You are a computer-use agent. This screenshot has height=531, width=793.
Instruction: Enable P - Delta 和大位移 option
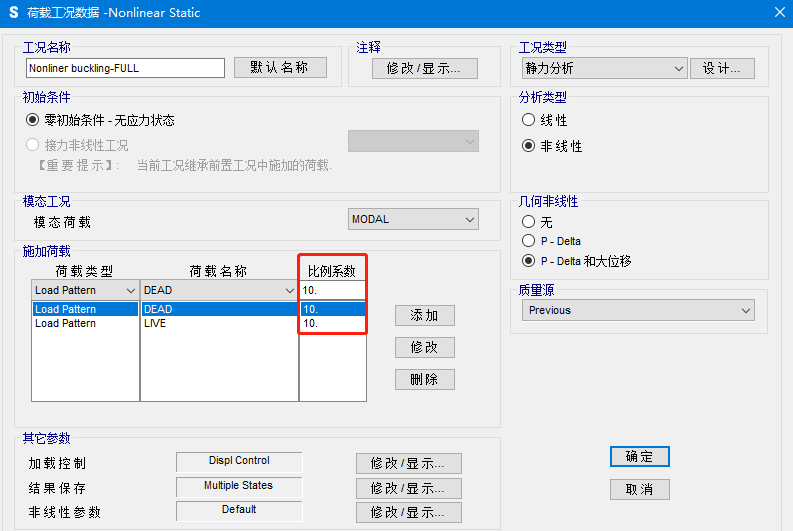coord(529,261)
